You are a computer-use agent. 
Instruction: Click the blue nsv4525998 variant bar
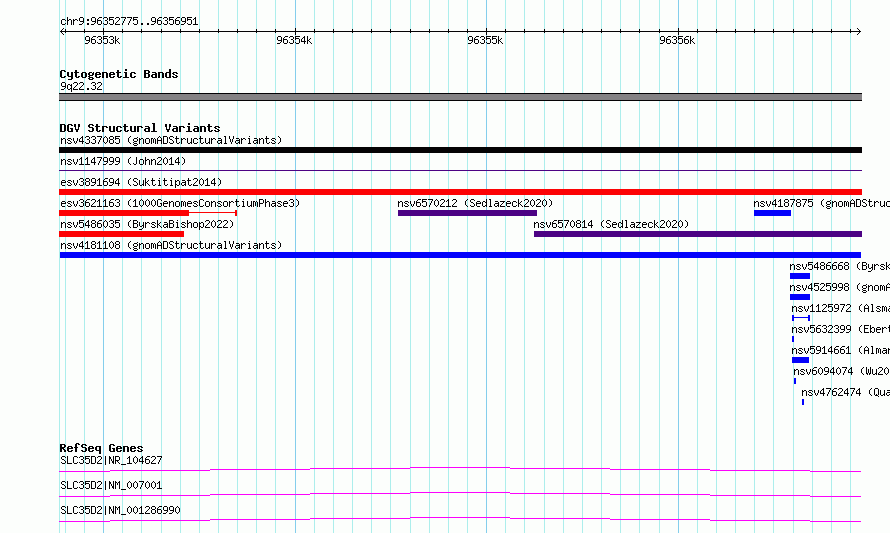(800, 297)
